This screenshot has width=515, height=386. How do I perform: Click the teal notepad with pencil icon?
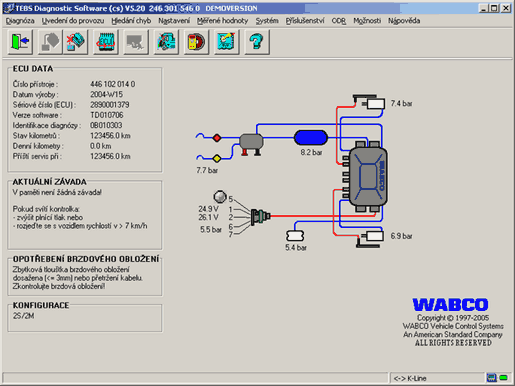pos(226,42)
